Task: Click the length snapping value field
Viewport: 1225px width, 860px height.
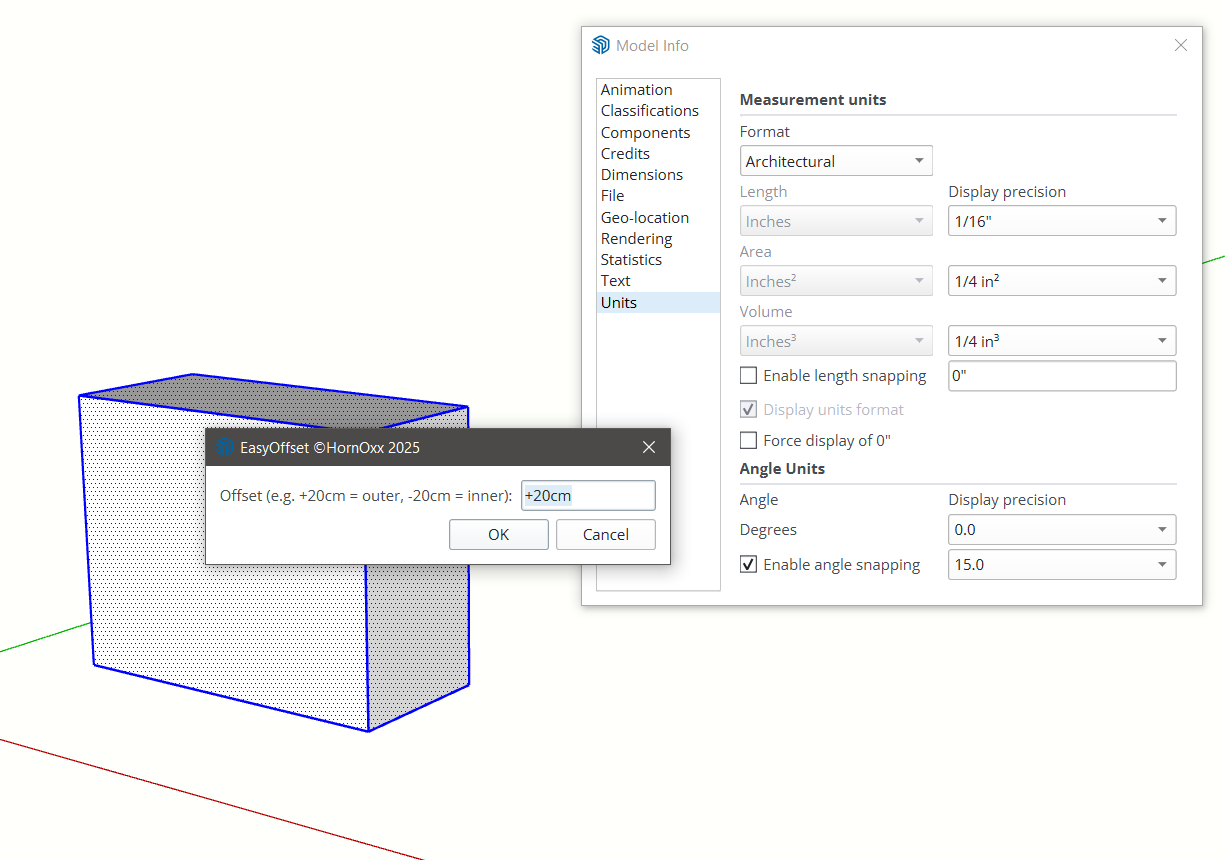Action: click(x=1061, y=376)
